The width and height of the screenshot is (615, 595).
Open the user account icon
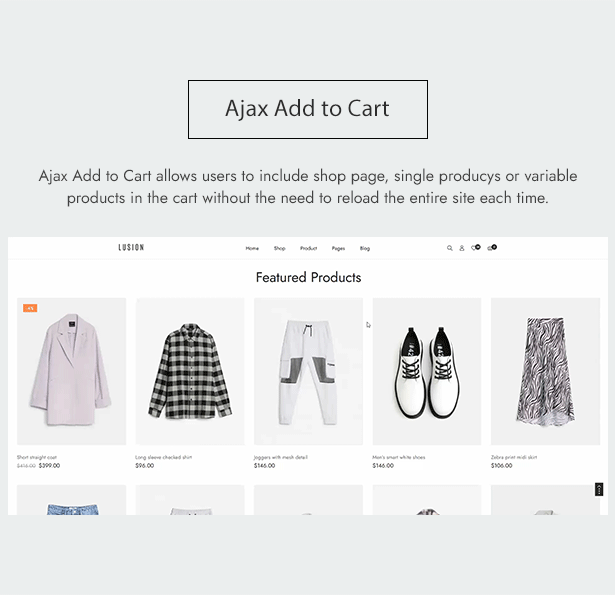pos(462,248)
